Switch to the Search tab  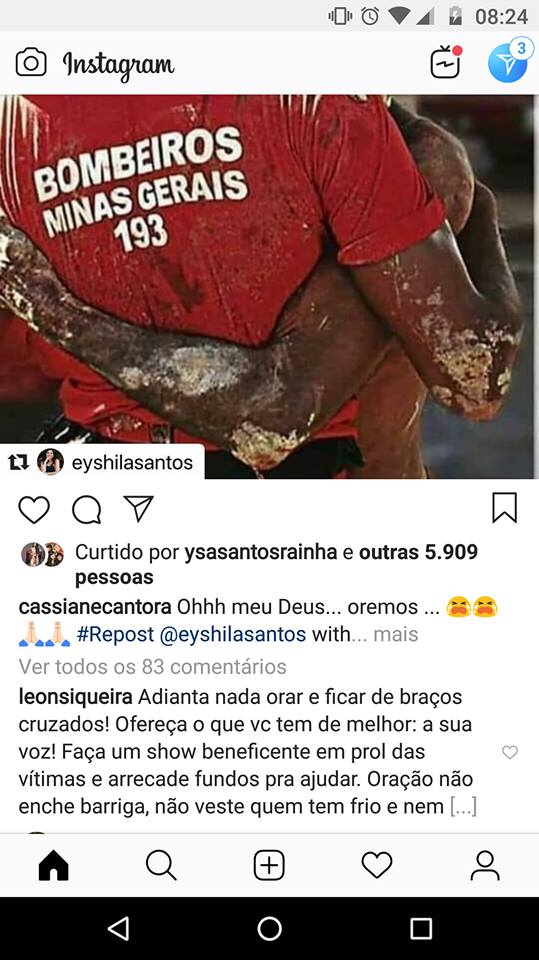[x=161, y=866]
